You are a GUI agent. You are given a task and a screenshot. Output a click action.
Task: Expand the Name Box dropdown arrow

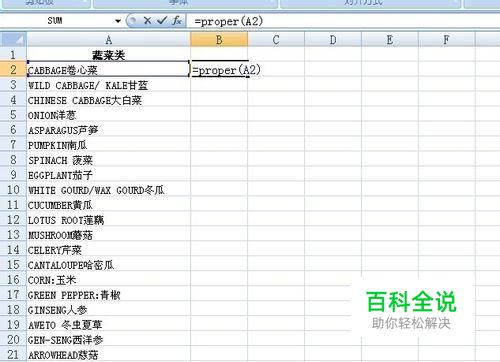coord(118,21)
